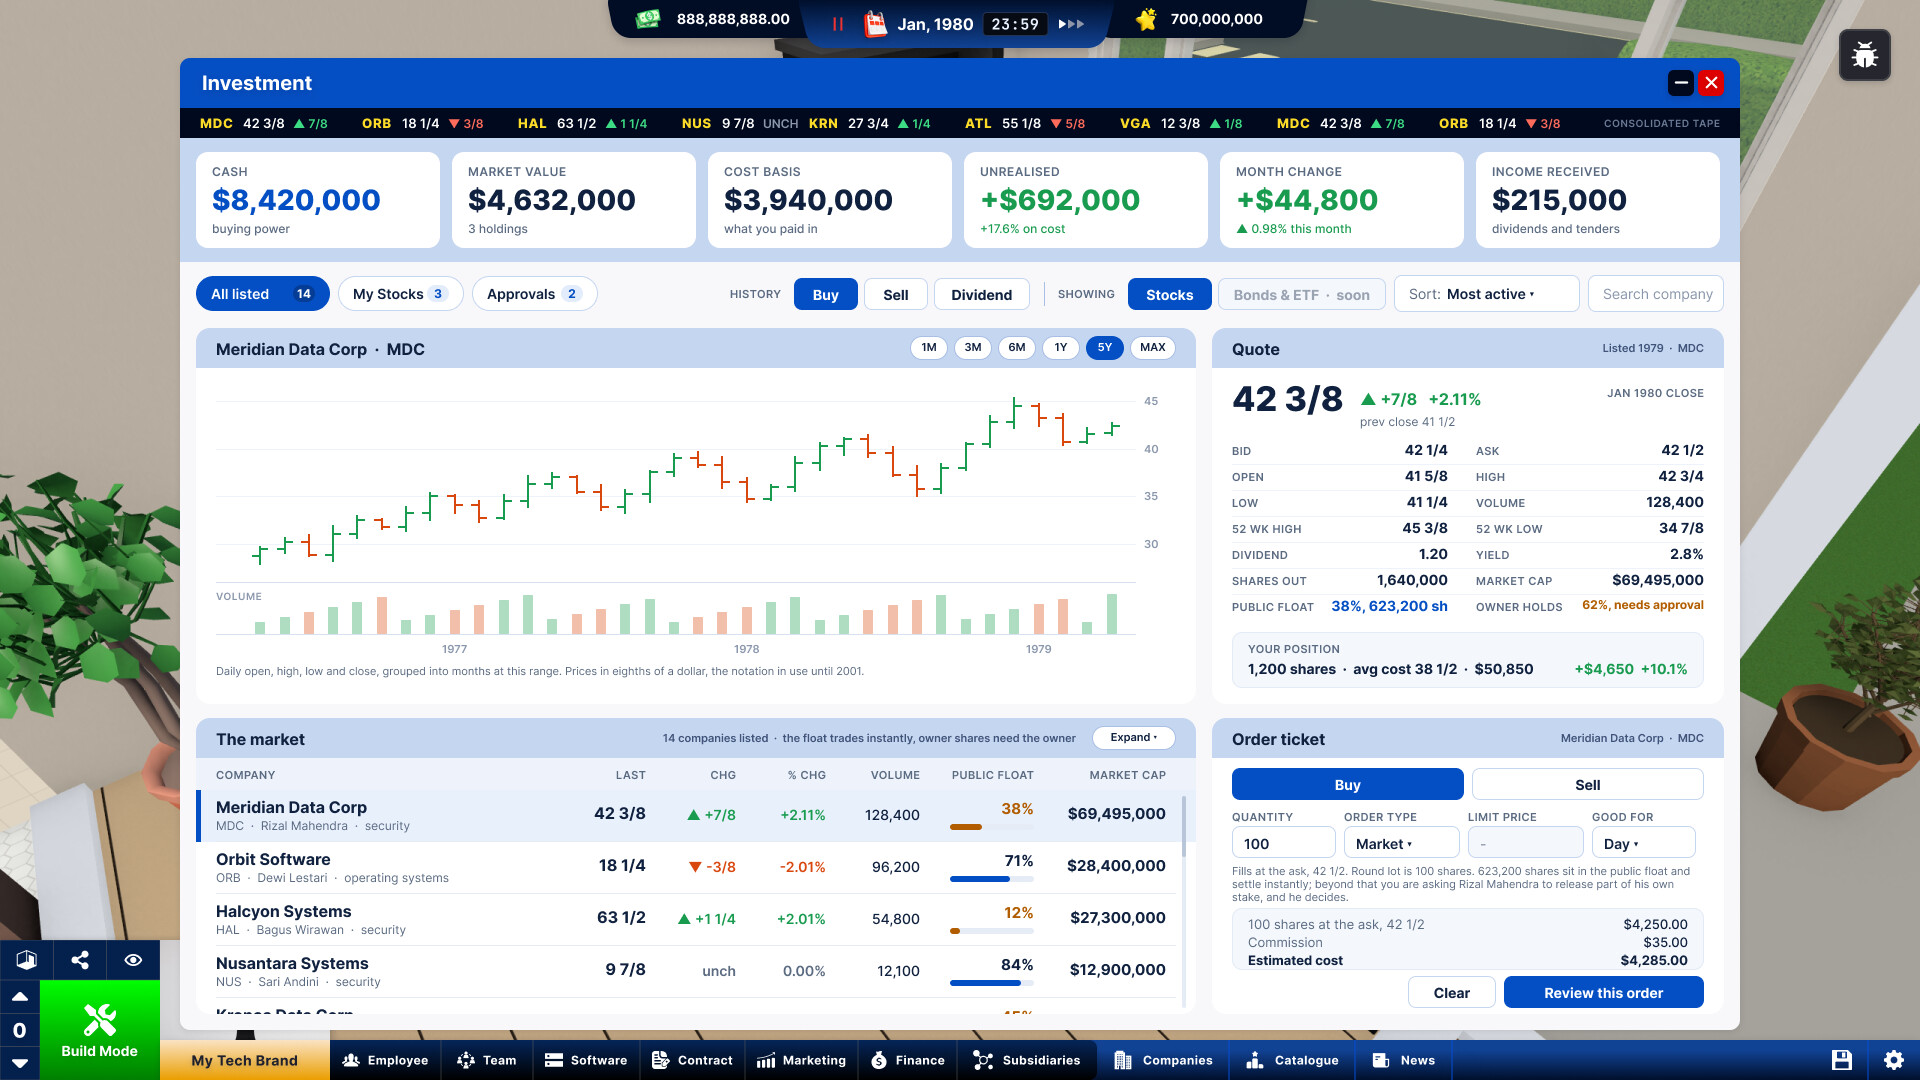The width and height of the screenshot is (1920, 1080).
Task: Open the Software menu
Action: (586, 1060)
